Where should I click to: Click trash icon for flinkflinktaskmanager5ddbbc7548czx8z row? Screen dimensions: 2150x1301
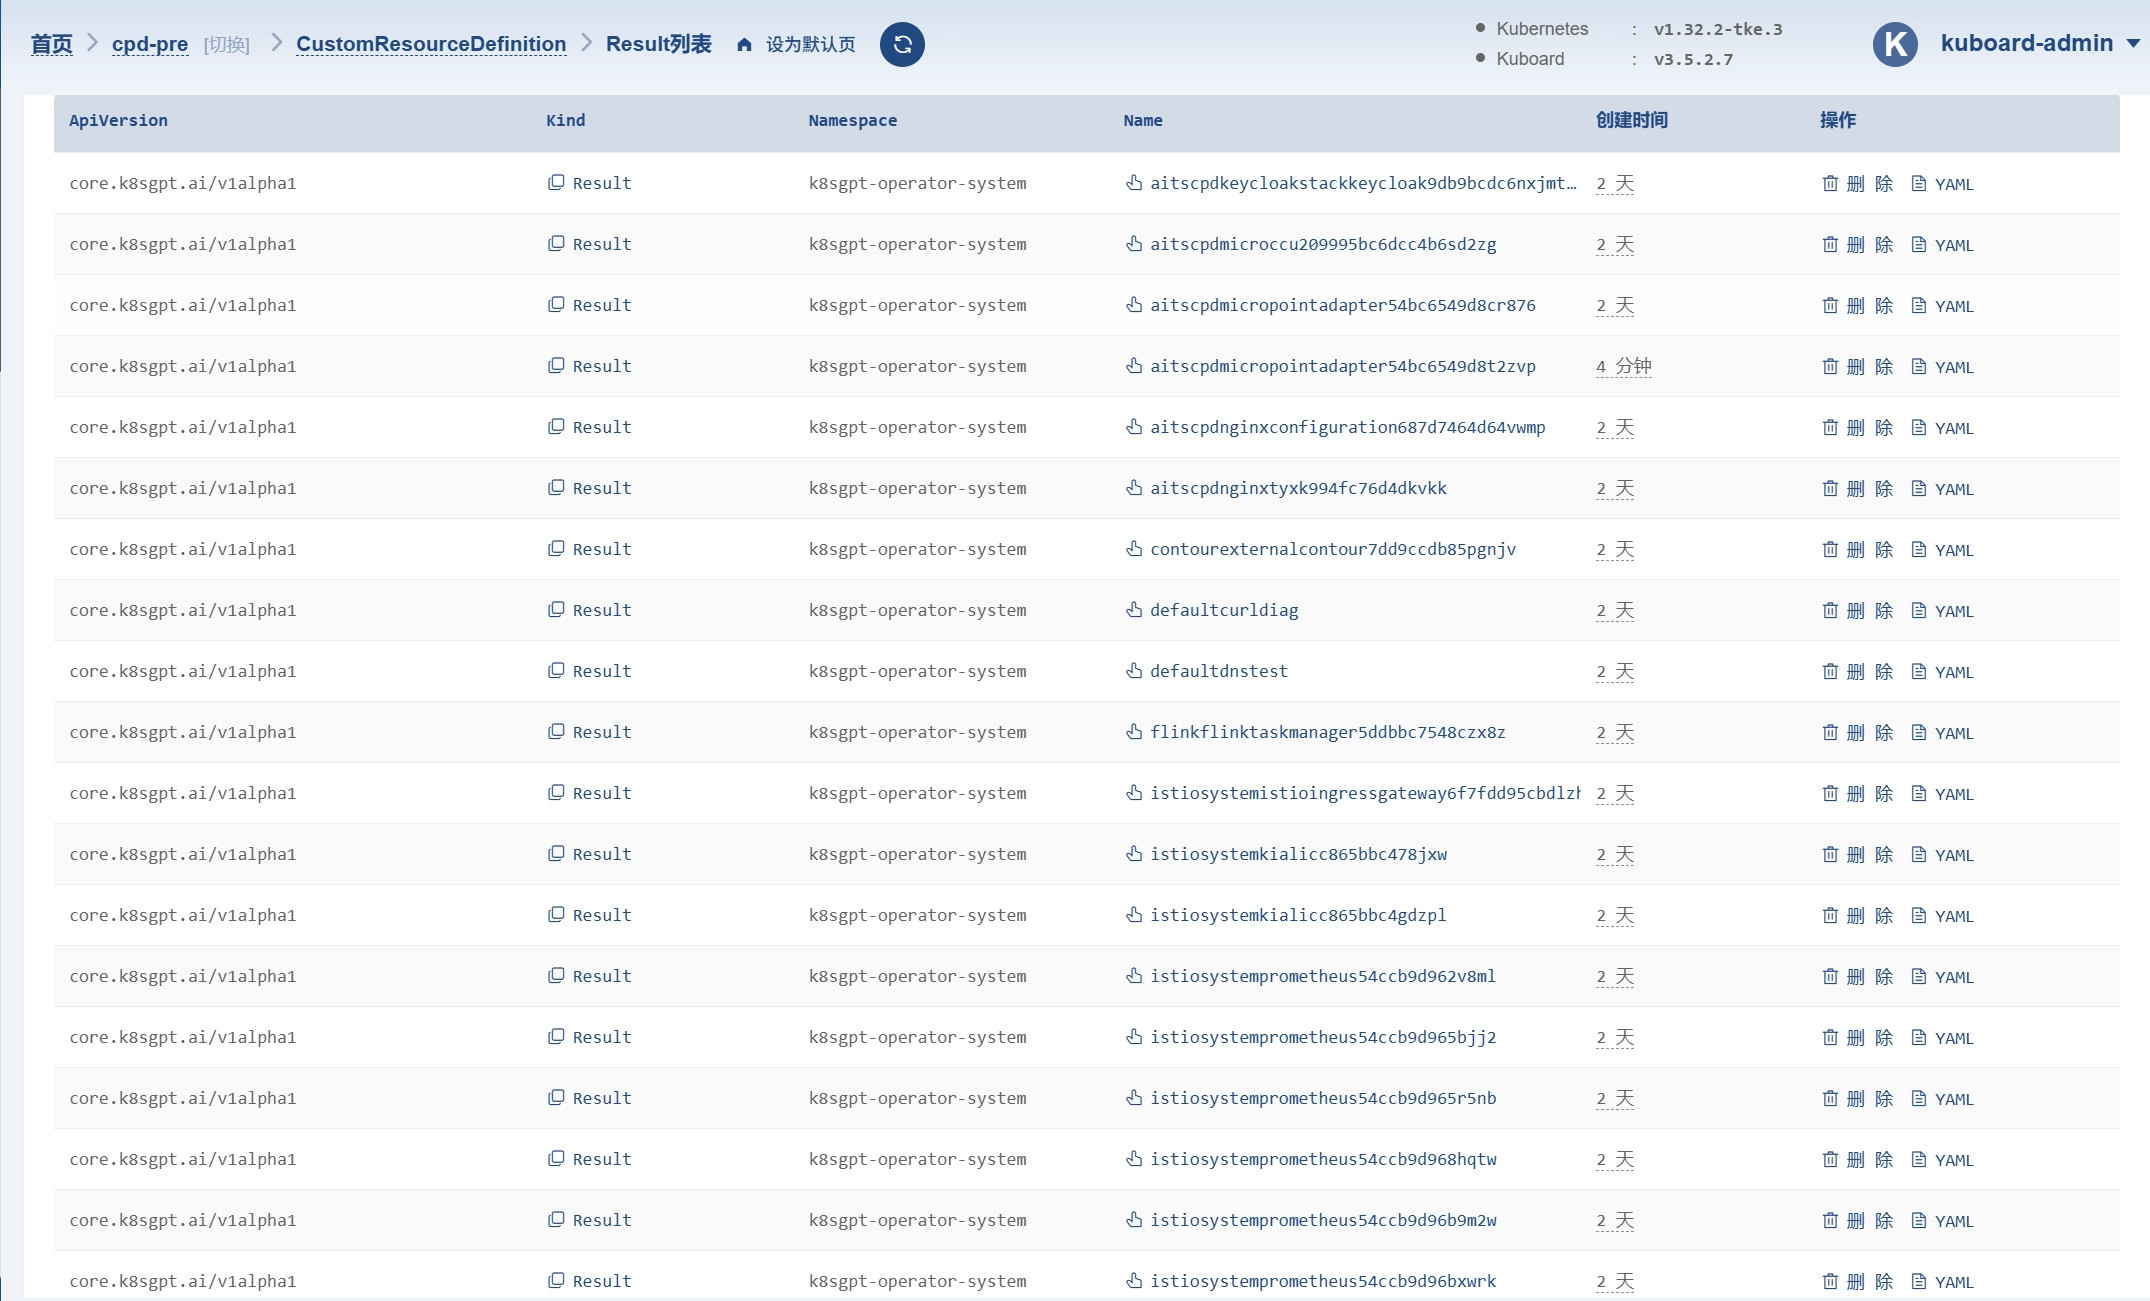(1830, 732)
